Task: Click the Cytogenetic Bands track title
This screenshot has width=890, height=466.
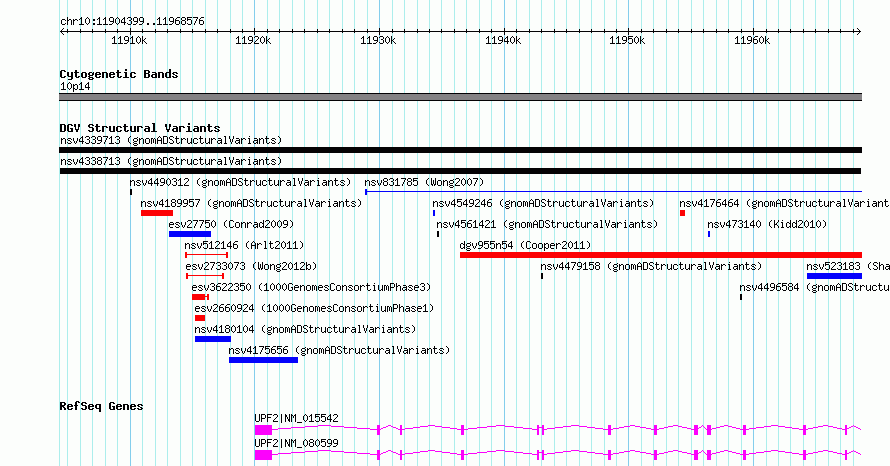Action: [x=119, y=74]
